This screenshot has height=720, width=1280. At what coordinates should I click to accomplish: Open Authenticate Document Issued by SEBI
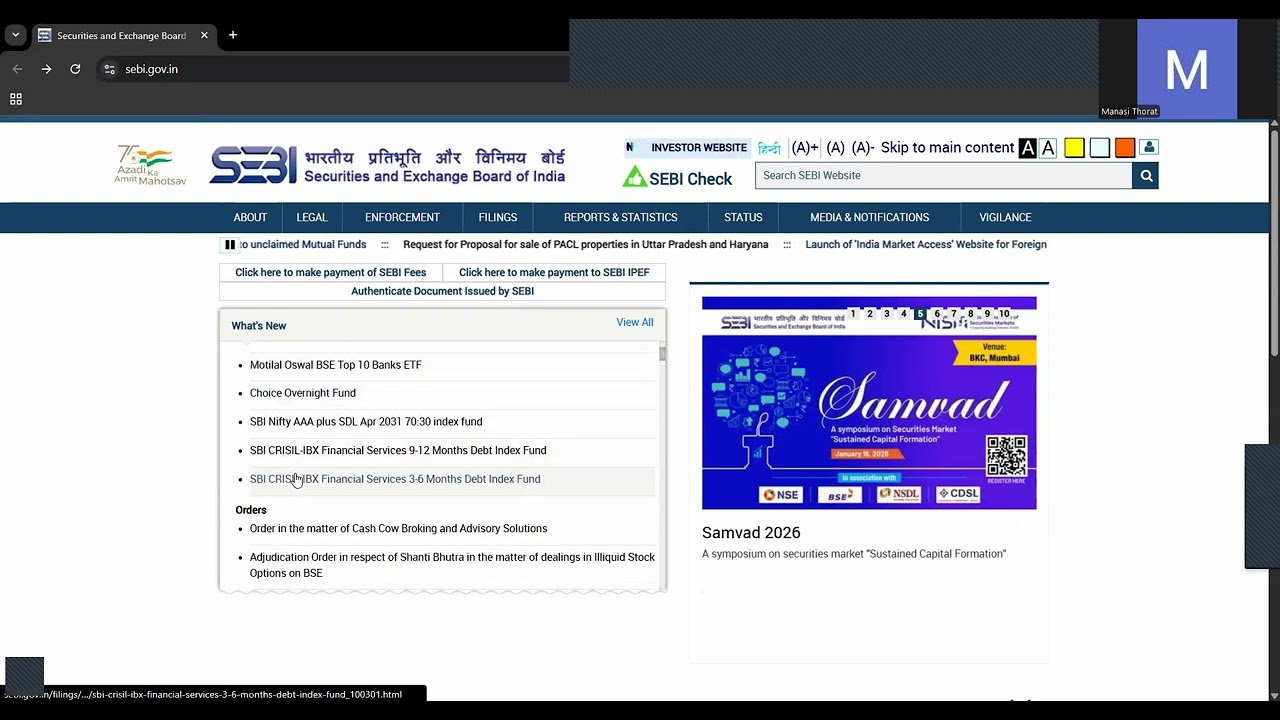pyautogui.click(x=442, y=291)
